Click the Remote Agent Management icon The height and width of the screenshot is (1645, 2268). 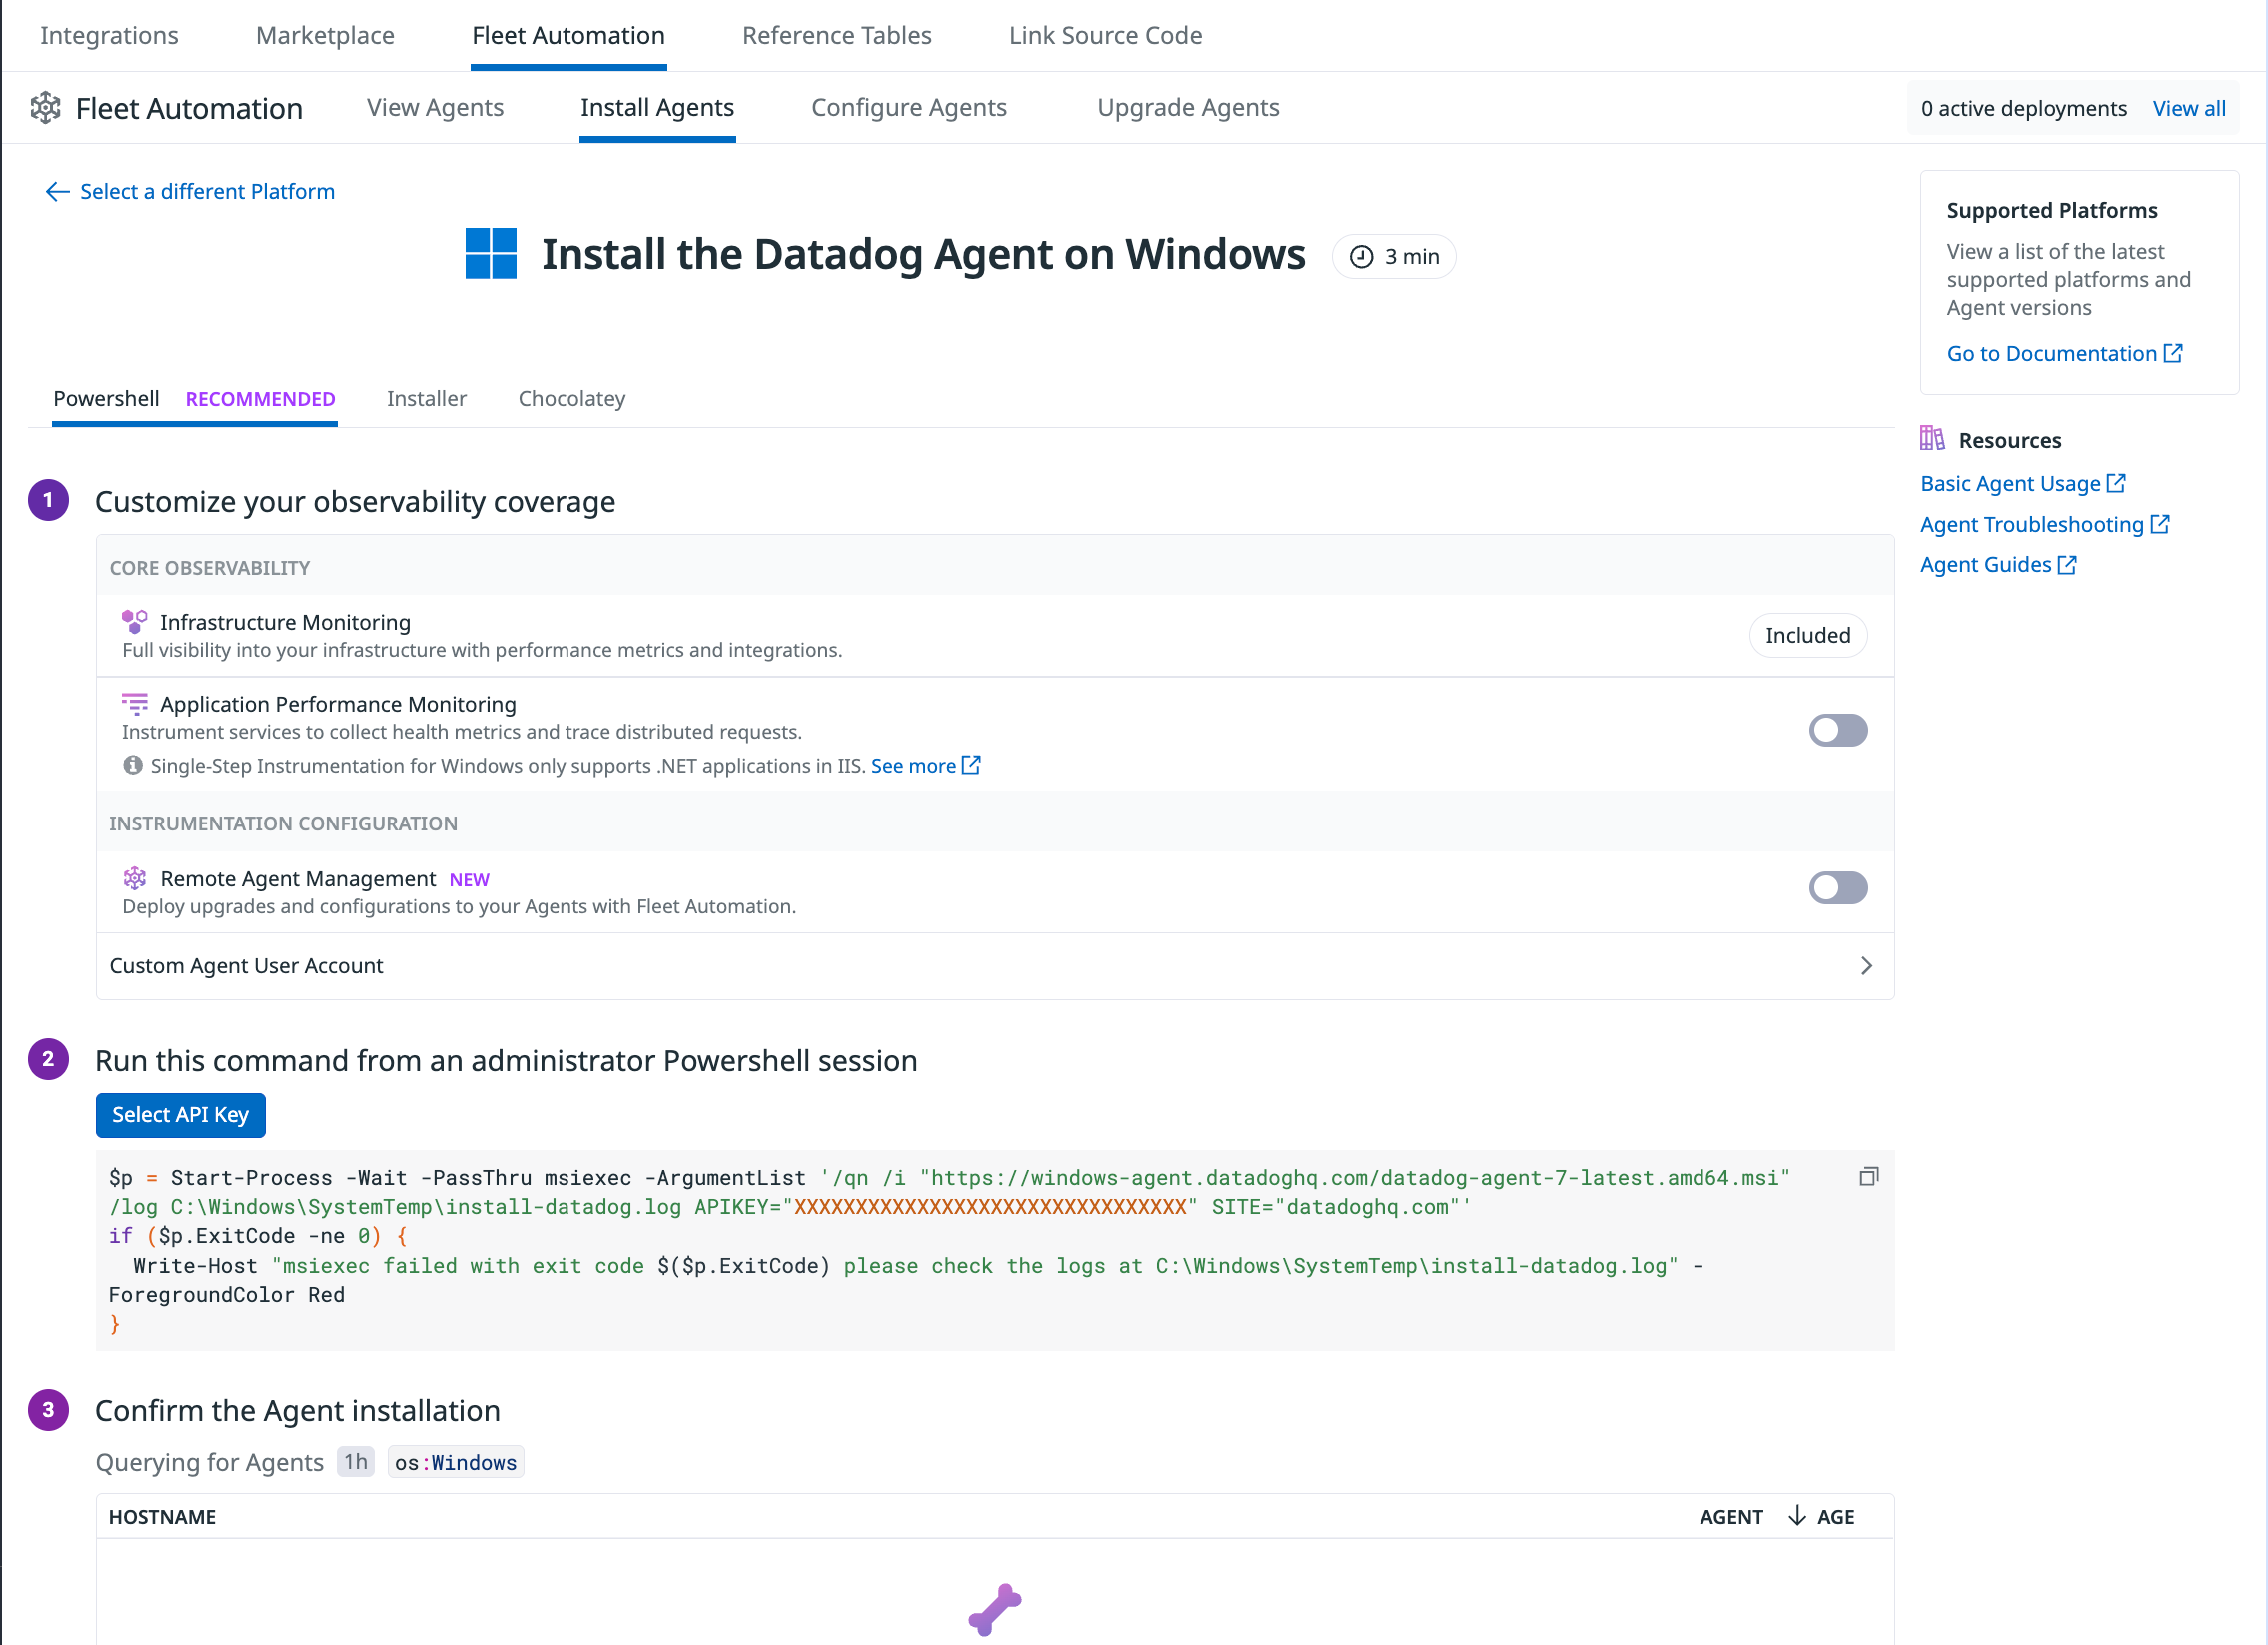tap(134, 878)
